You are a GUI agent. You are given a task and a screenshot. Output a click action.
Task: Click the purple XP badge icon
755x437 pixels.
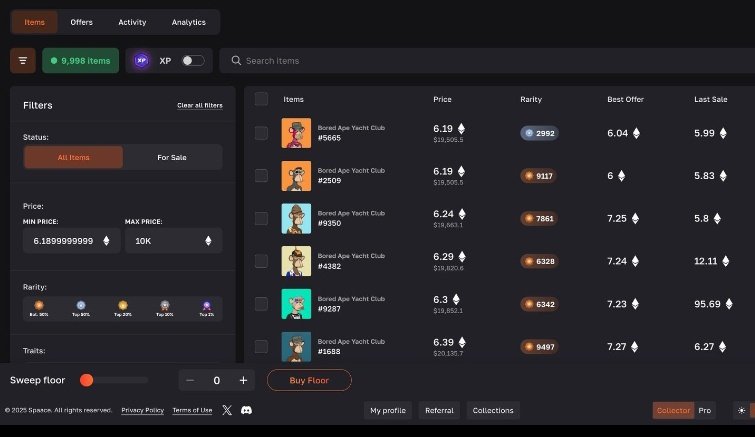[141, 61]
